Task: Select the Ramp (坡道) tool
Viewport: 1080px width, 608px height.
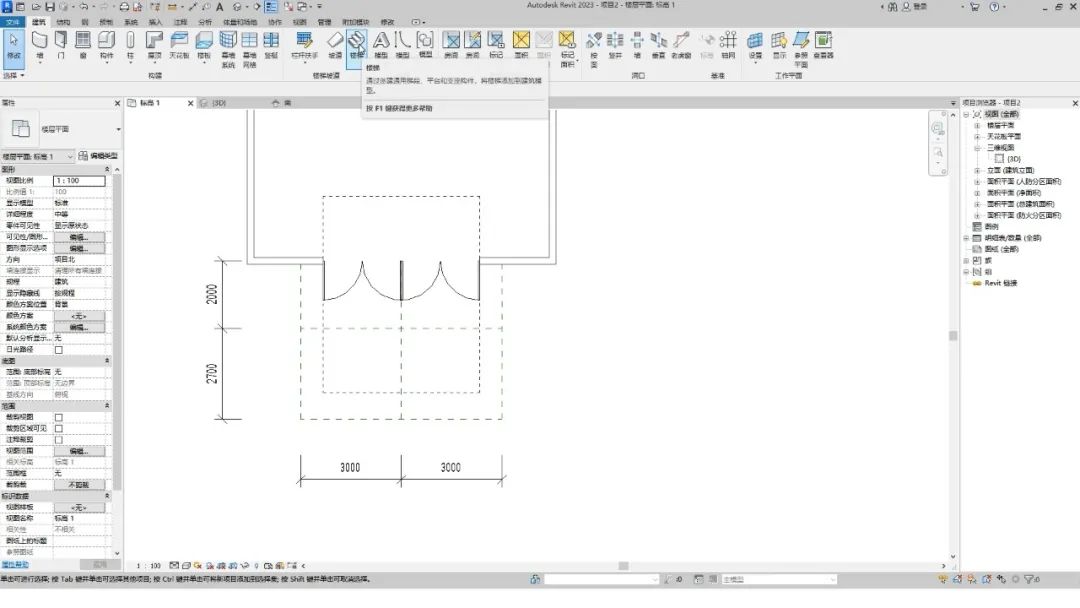Action: (x=335, y=45)
